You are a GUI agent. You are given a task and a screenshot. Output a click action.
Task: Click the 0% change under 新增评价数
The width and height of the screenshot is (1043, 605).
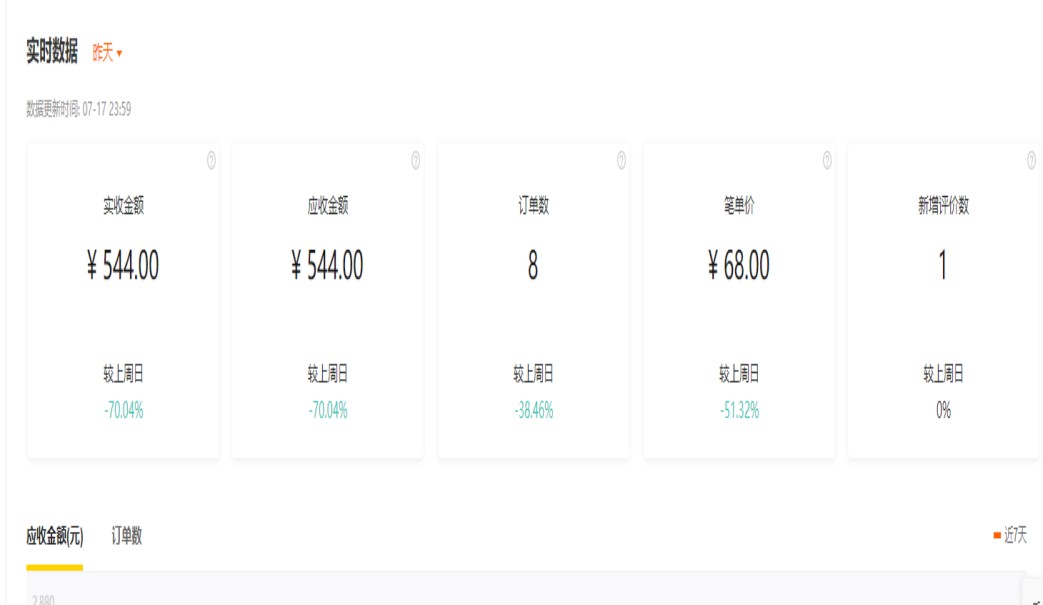tap(943, 410)
